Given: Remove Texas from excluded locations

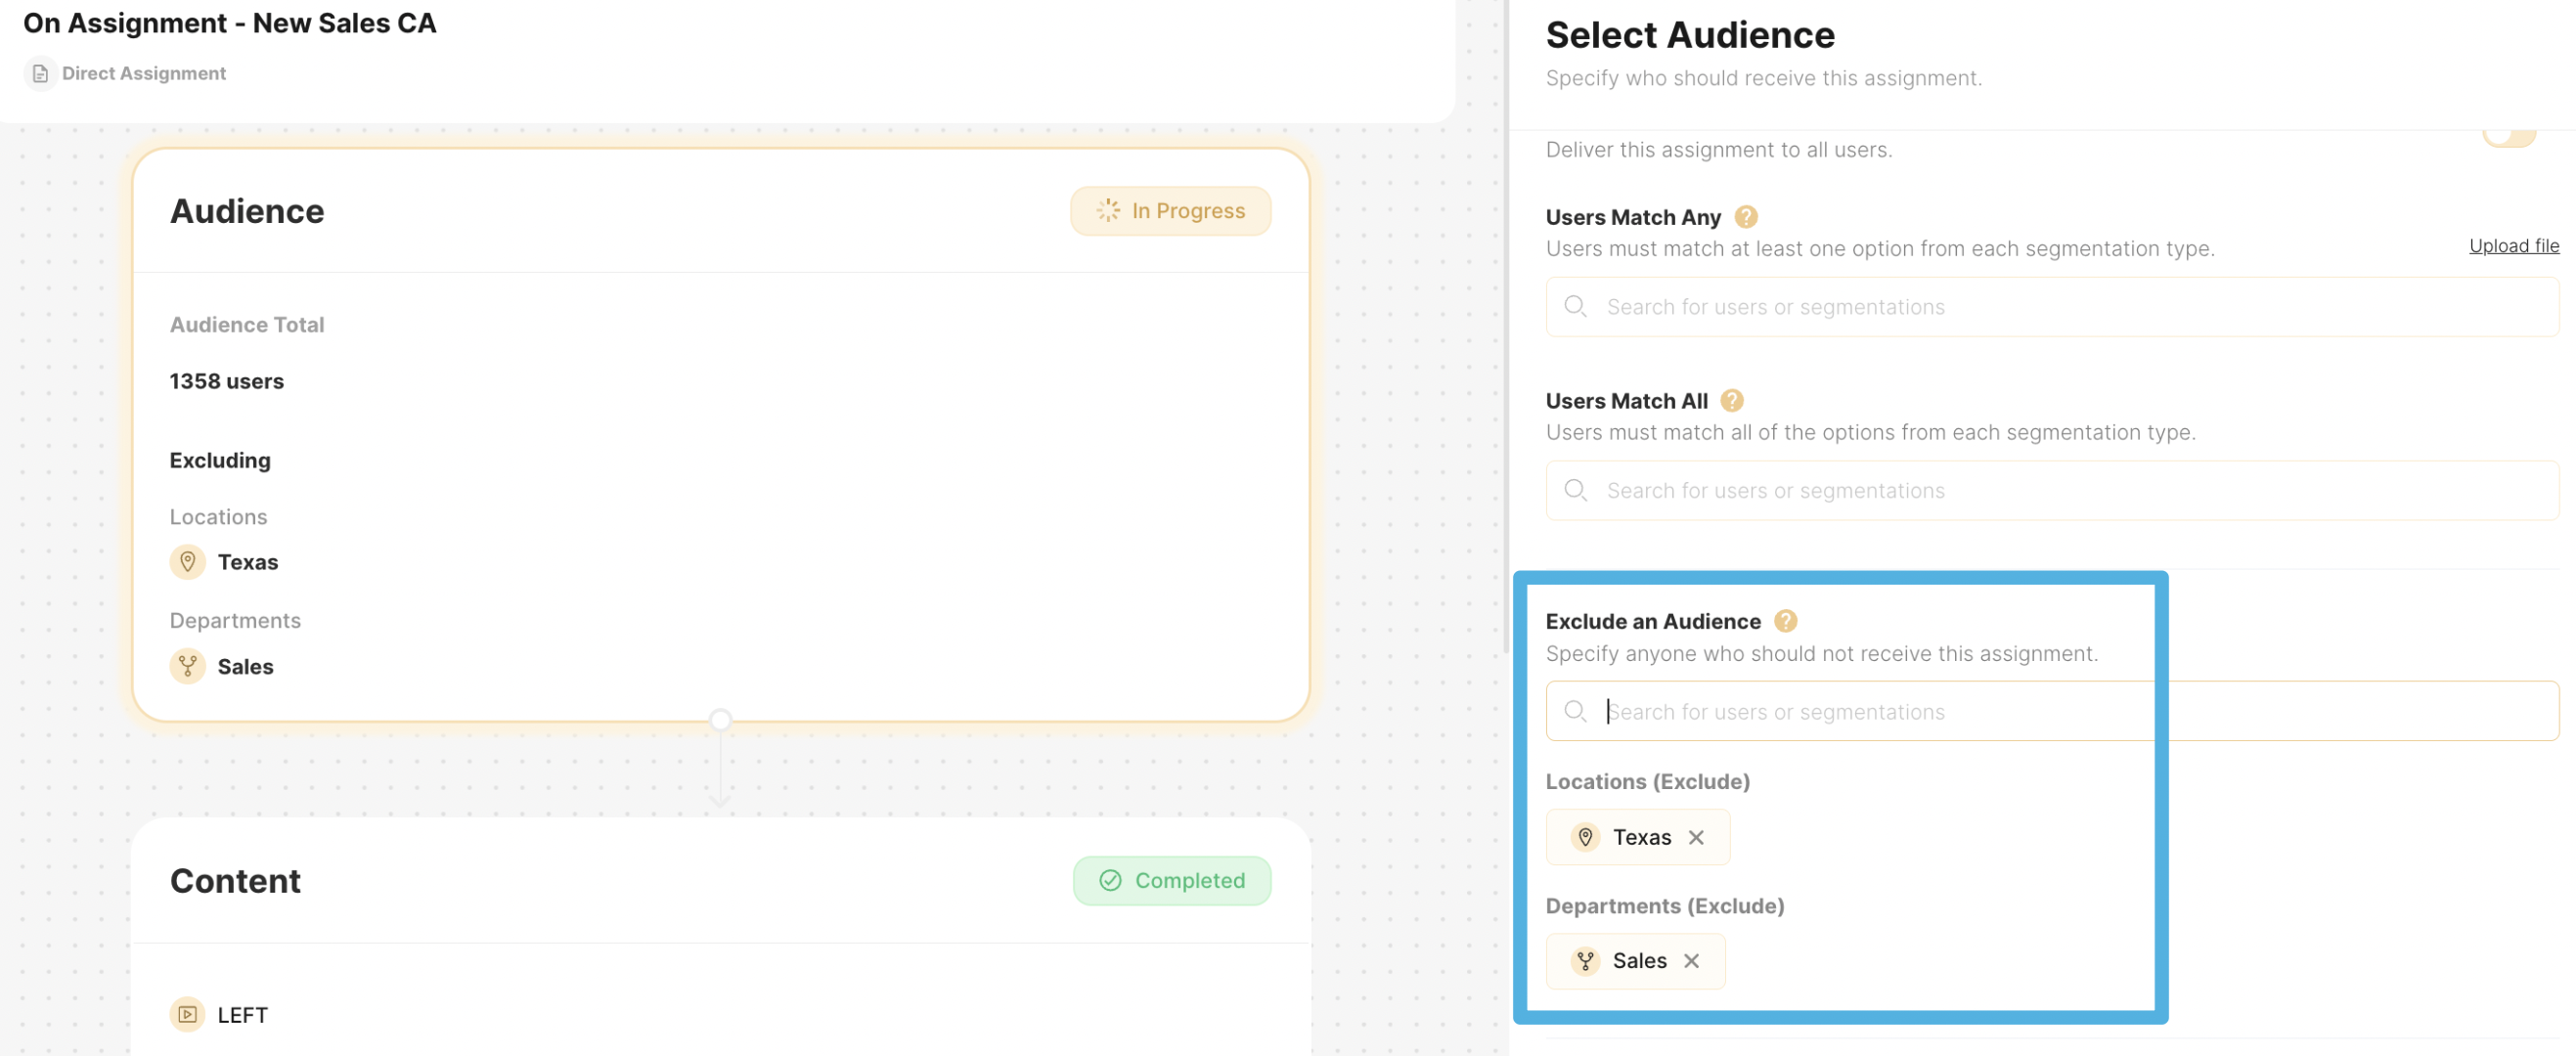Looking at the screenshot, I should pos(1696,838).
